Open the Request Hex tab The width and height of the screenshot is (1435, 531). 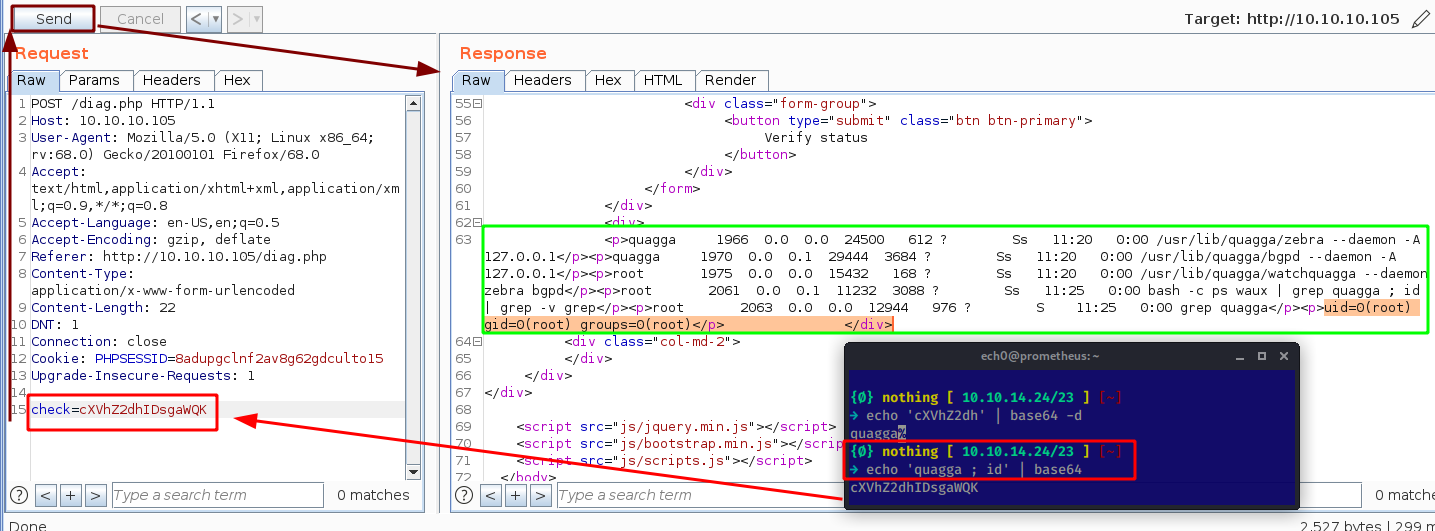[237, 81]
